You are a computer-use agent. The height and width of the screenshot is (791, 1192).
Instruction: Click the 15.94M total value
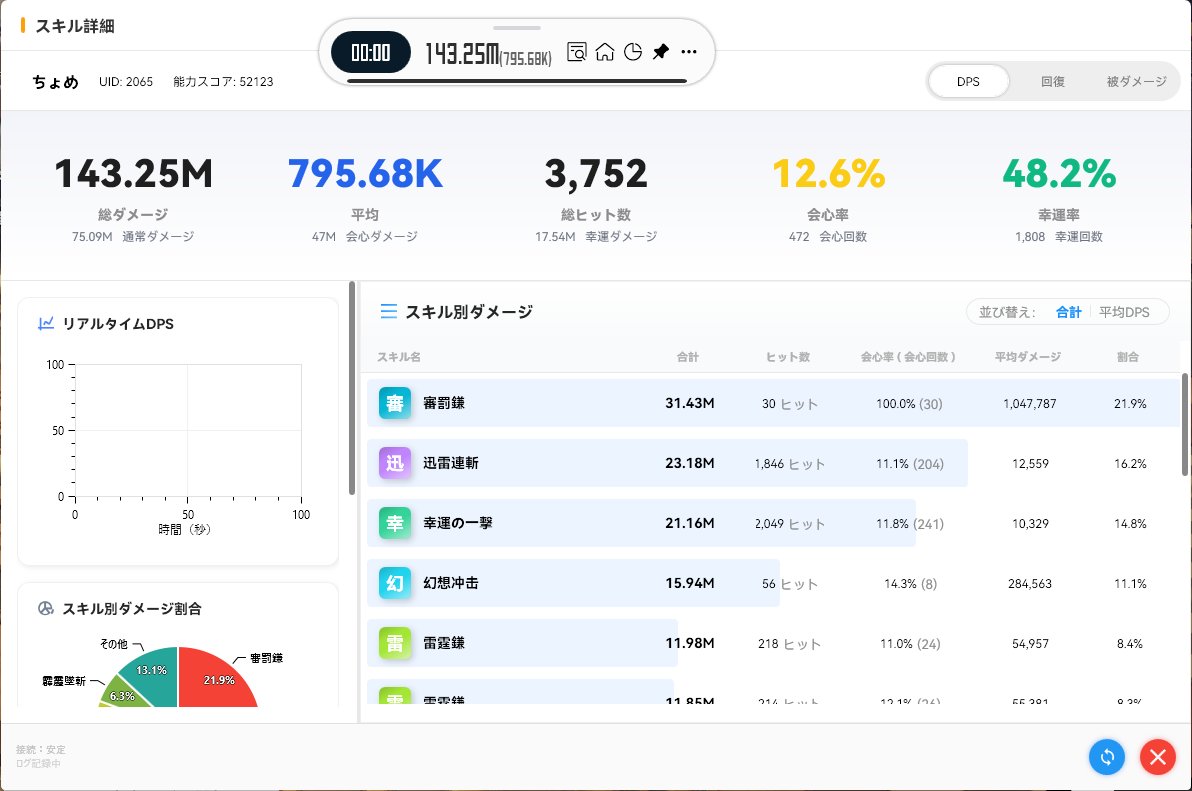690,584
